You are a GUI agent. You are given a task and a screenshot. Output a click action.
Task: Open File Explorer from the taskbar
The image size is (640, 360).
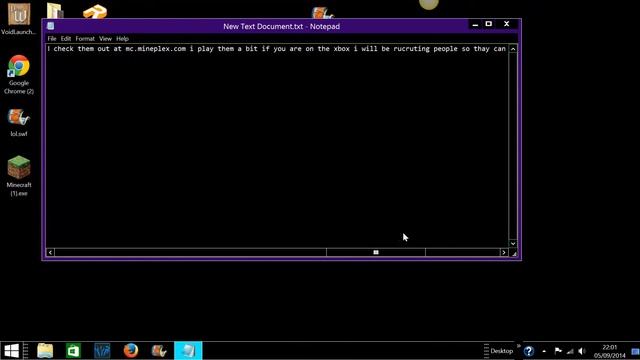[45, 351]
